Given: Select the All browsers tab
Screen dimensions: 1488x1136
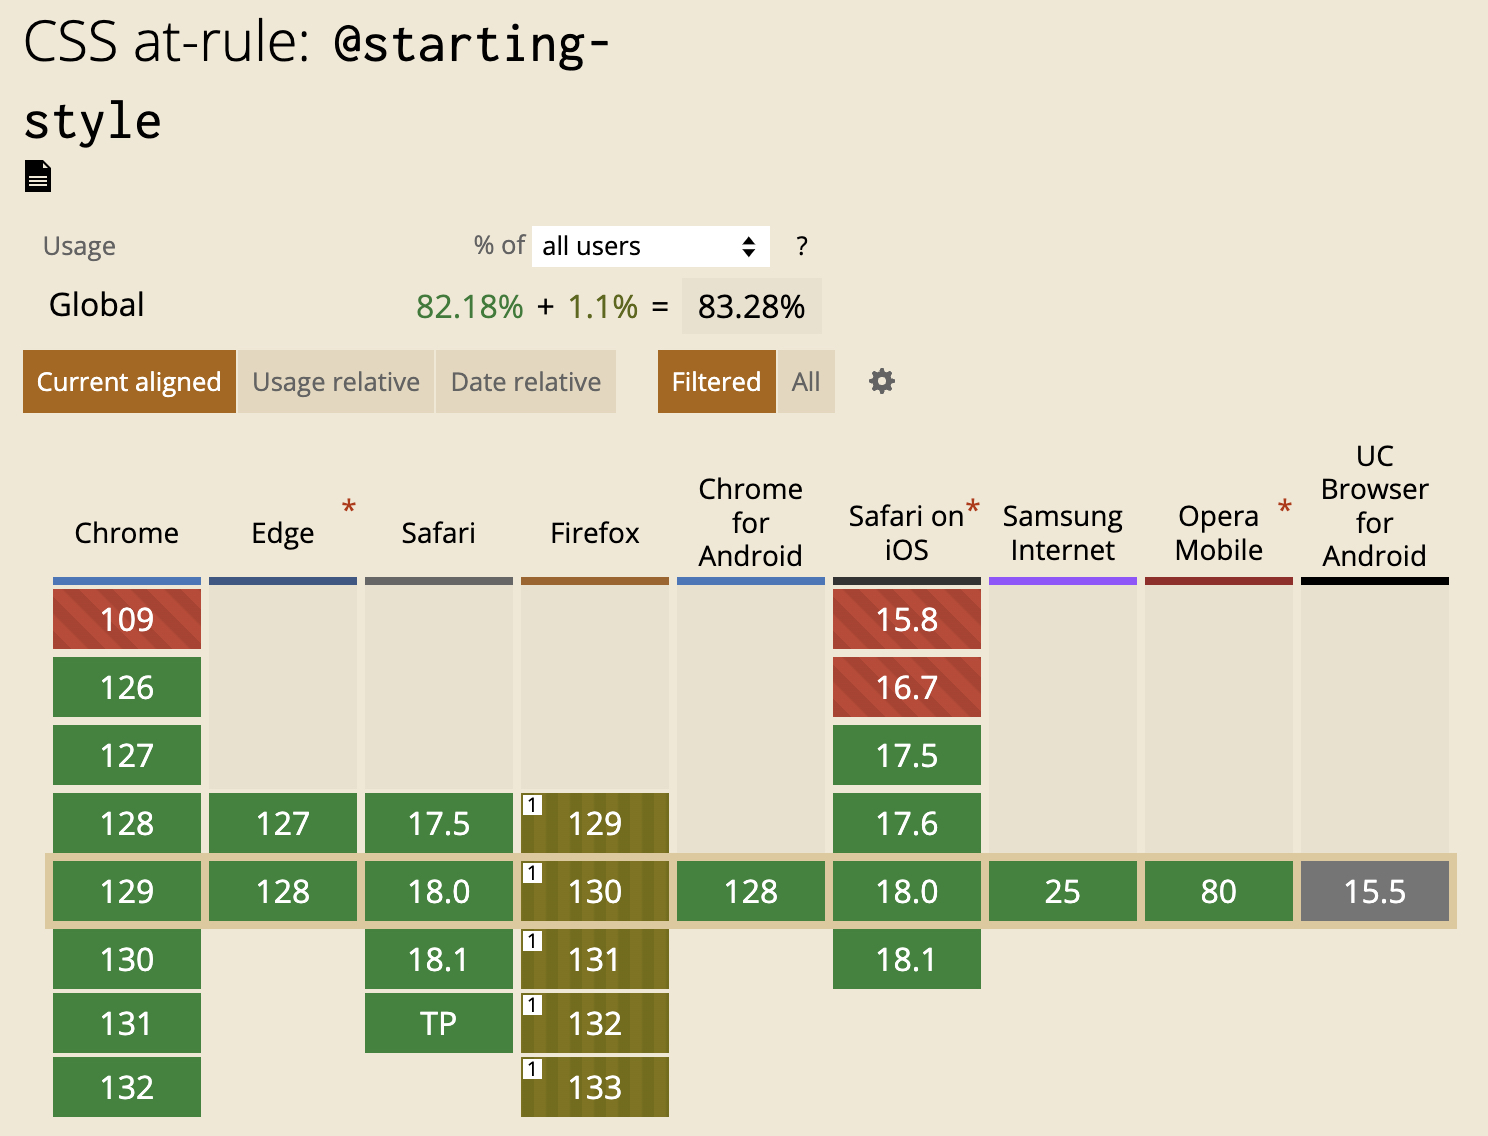Looking at the screenshot, I should coord(806,382).
